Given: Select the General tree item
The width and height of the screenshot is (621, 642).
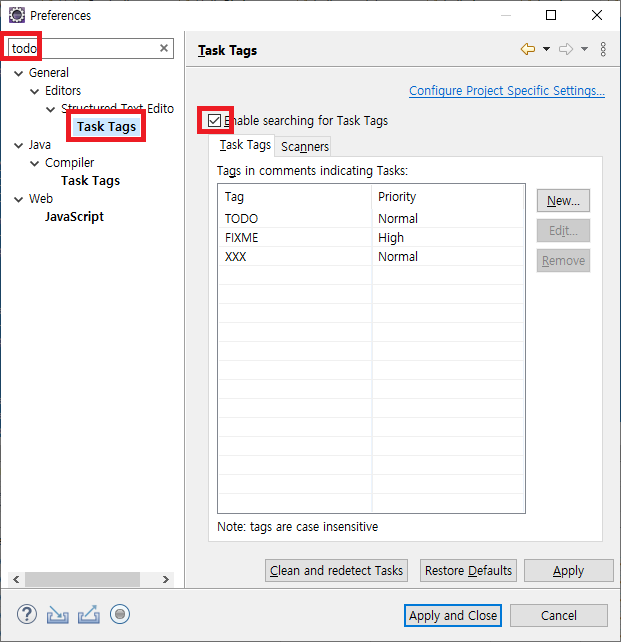Looking at the screenshot, I should pyautogui.click(x=49, y=72).
